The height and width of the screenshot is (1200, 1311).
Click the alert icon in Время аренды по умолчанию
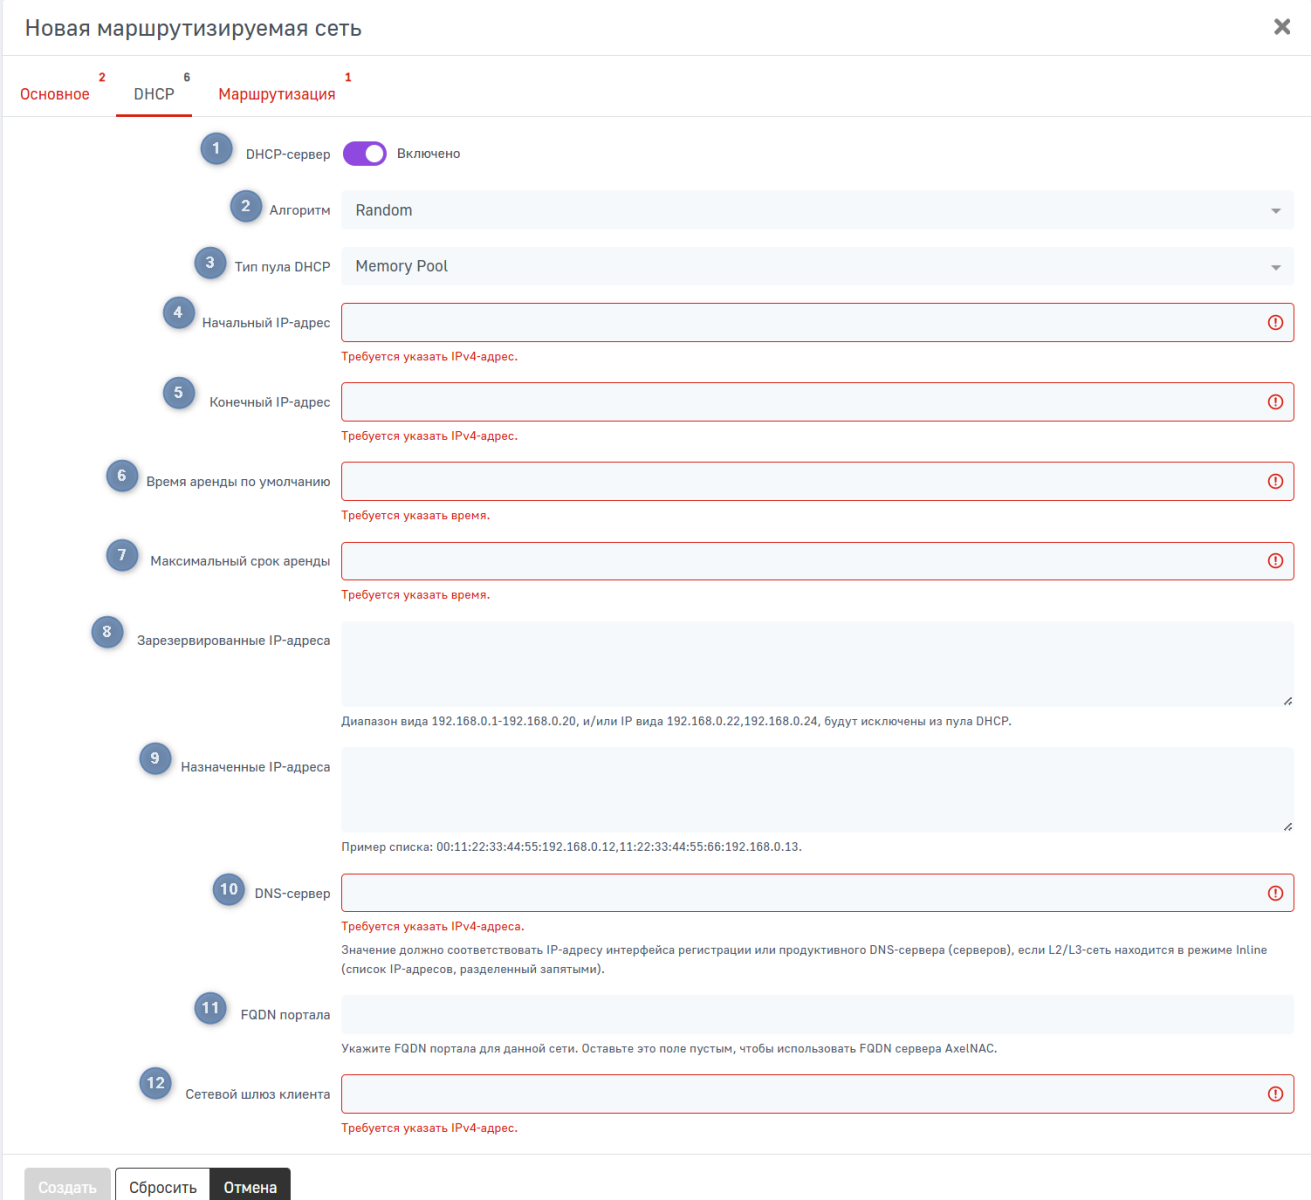coord(1275,481)
